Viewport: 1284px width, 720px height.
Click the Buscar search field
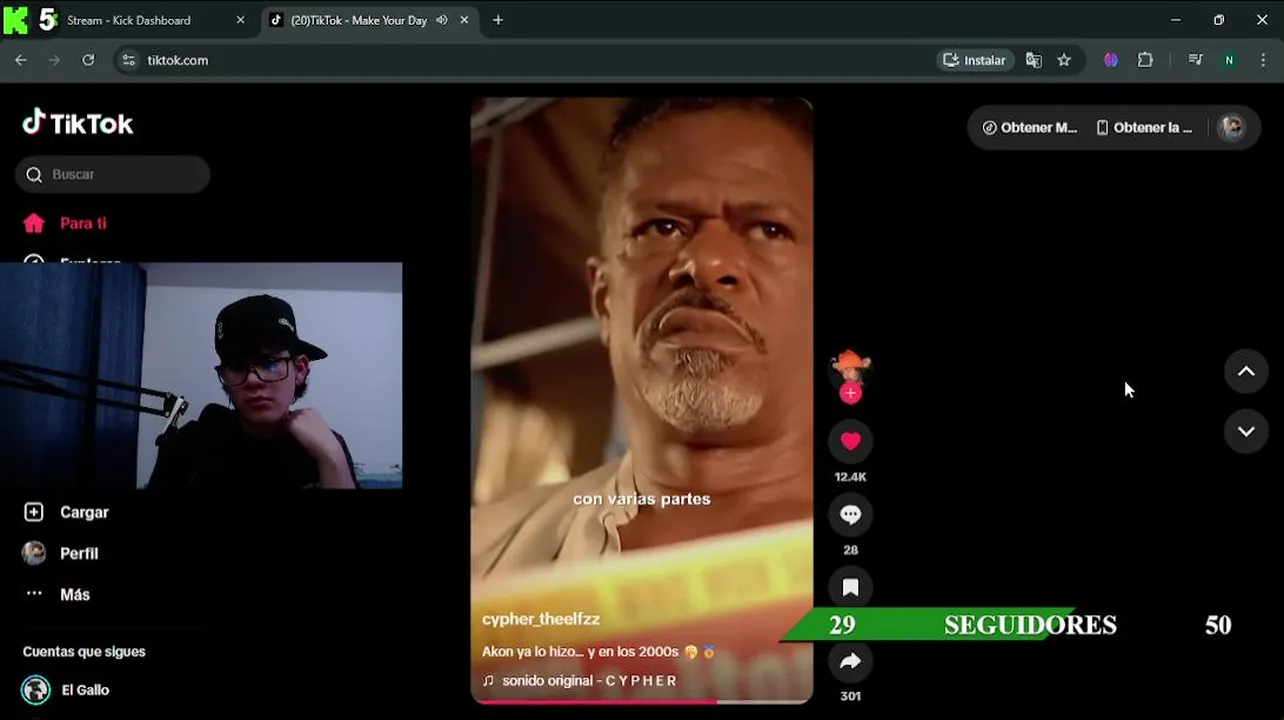(x=112, y=174)
